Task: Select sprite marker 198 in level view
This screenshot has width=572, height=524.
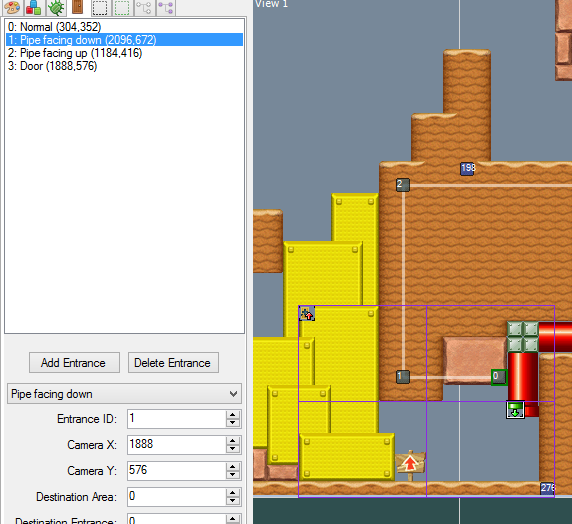Action: click(467, 169)
